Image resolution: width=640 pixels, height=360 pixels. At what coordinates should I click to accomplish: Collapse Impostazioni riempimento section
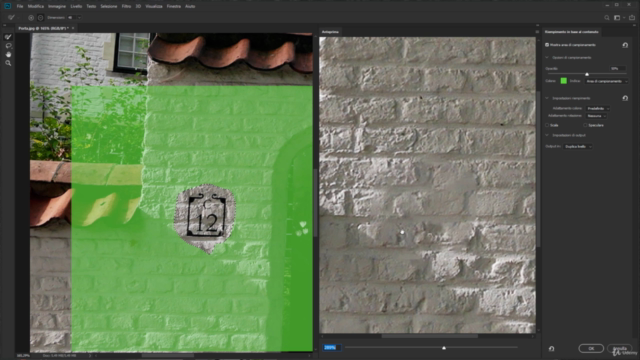click(547, 98)
